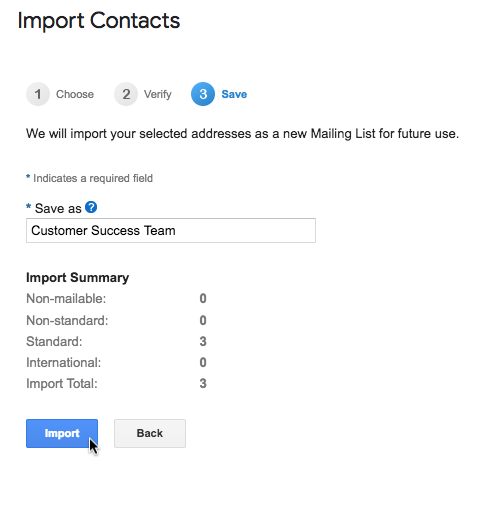Click the Save as field label

tap(58, 208)
